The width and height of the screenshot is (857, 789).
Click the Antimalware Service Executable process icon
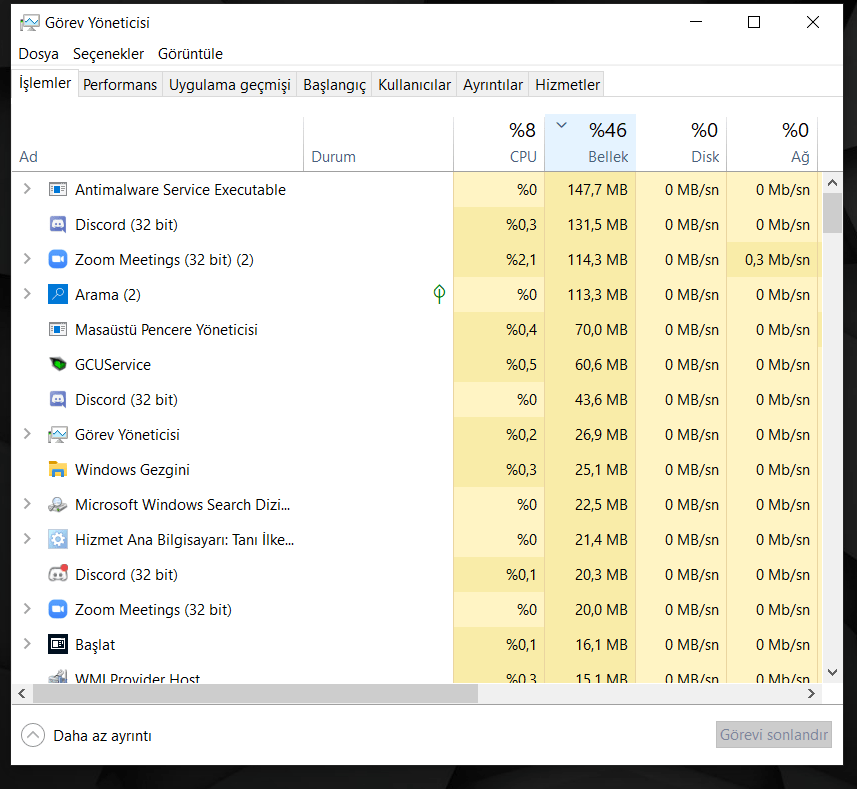tap(58, 190)
